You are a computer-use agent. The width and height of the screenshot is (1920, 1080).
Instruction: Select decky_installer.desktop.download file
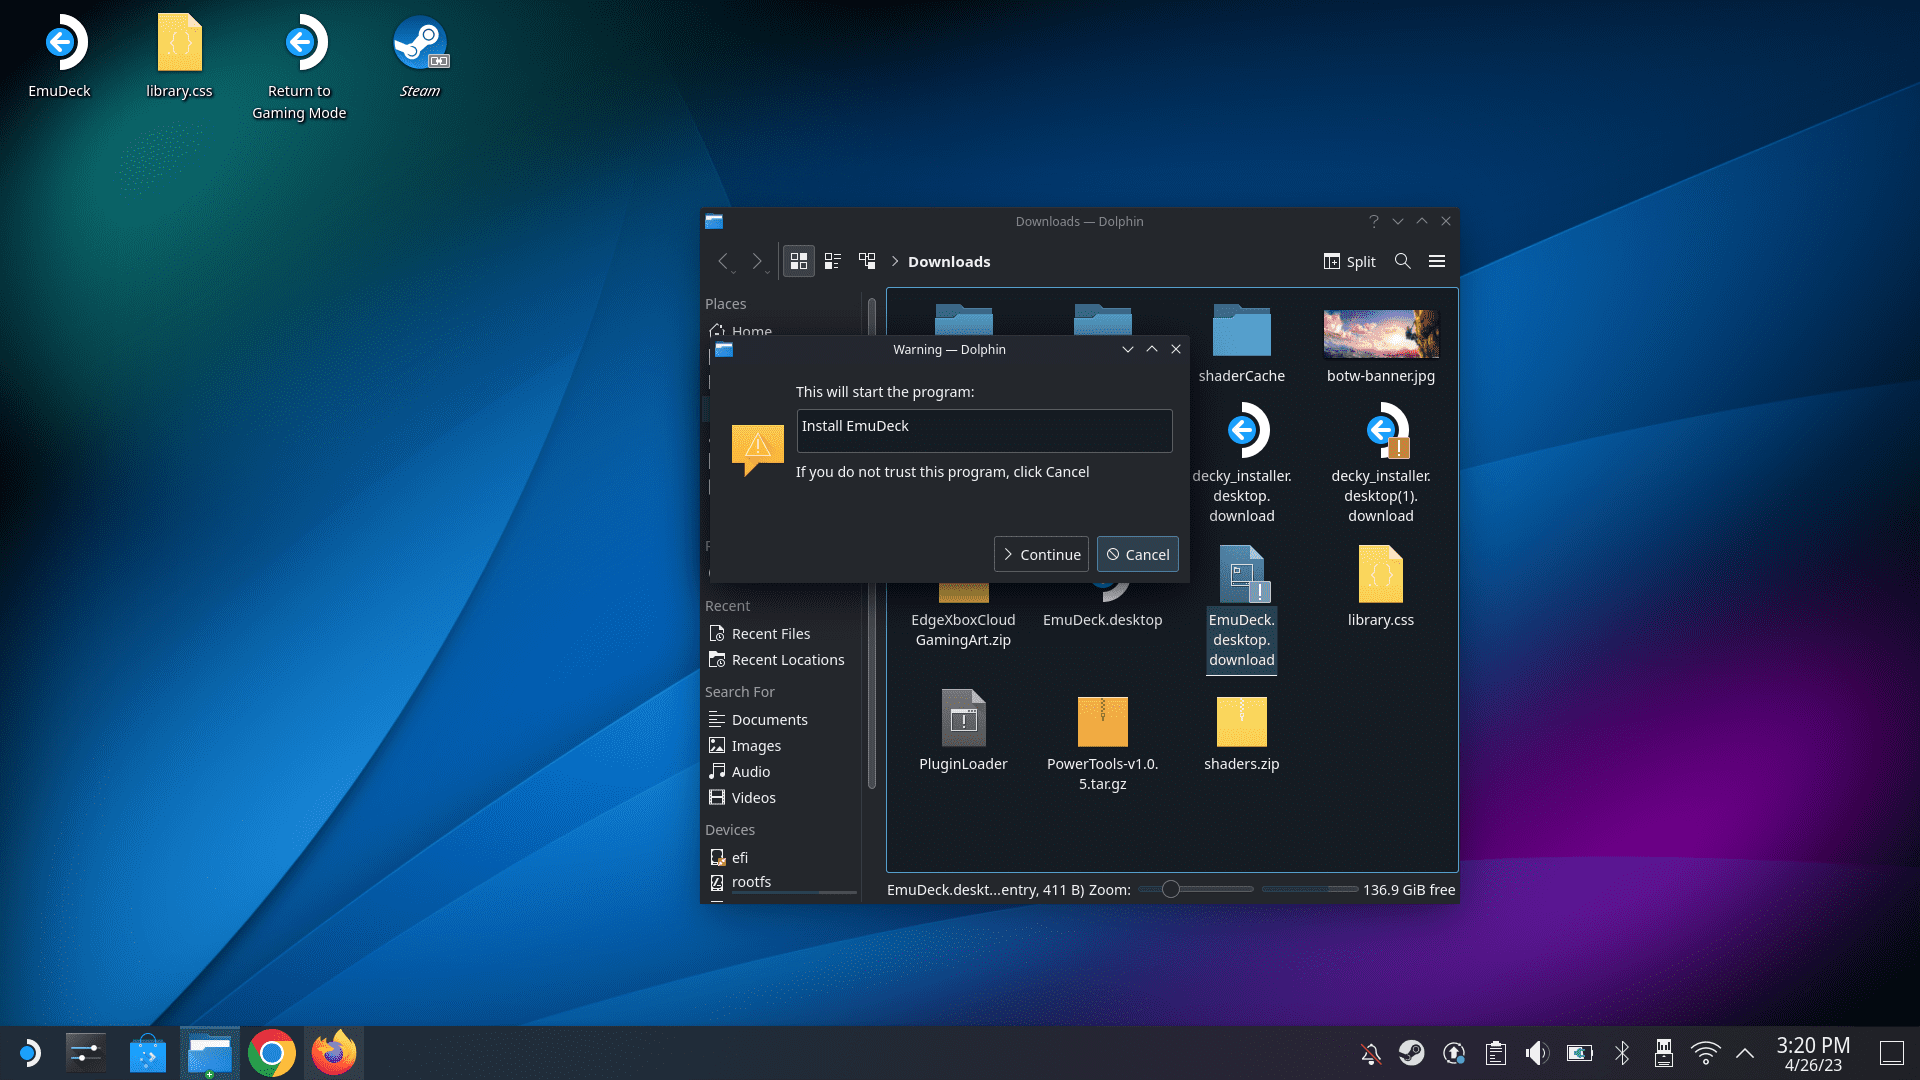(1241, 463)
